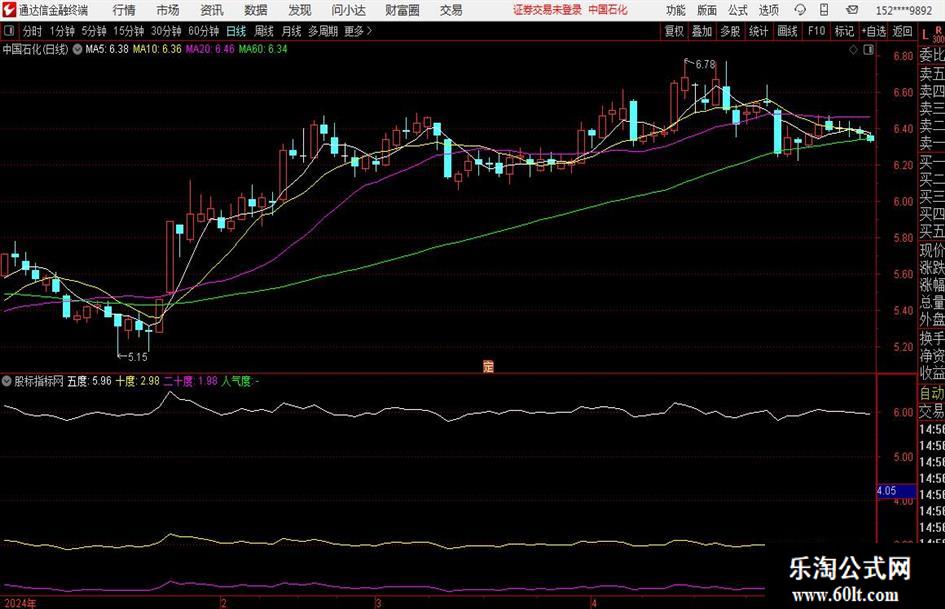Switch to the 30分钟 period
Image resolution: width=945 pixels, height=609 pixels.
(166, 31)
